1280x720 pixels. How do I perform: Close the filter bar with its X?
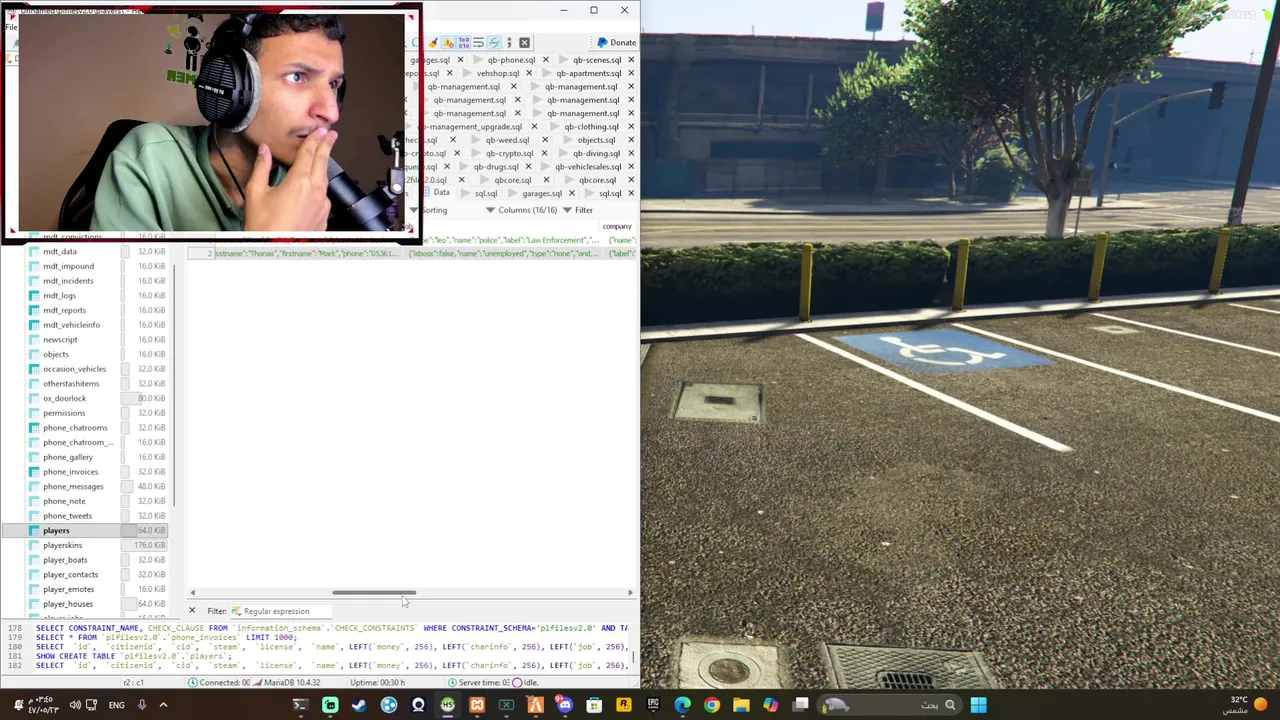click(192, 611)
